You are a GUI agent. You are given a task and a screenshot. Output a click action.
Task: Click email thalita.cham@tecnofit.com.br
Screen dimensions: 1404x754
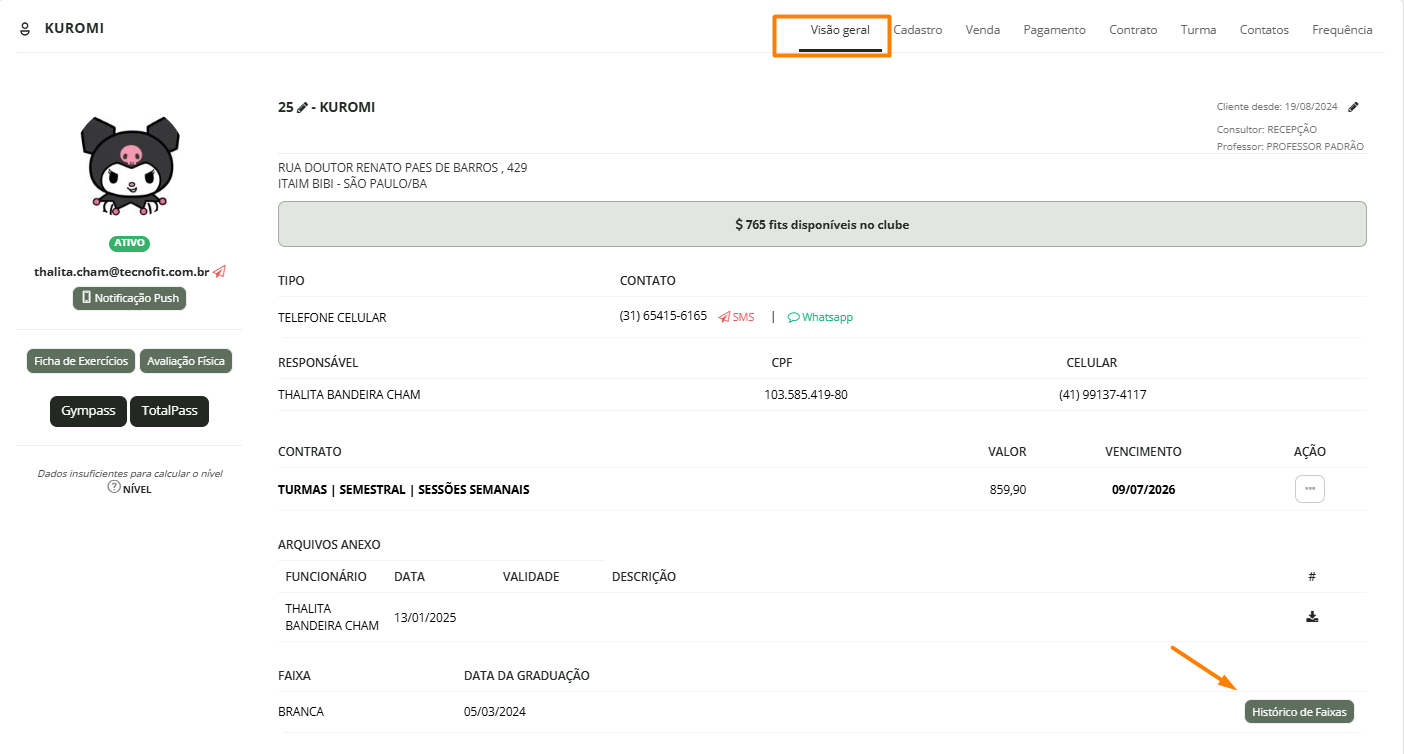[121, 271]
